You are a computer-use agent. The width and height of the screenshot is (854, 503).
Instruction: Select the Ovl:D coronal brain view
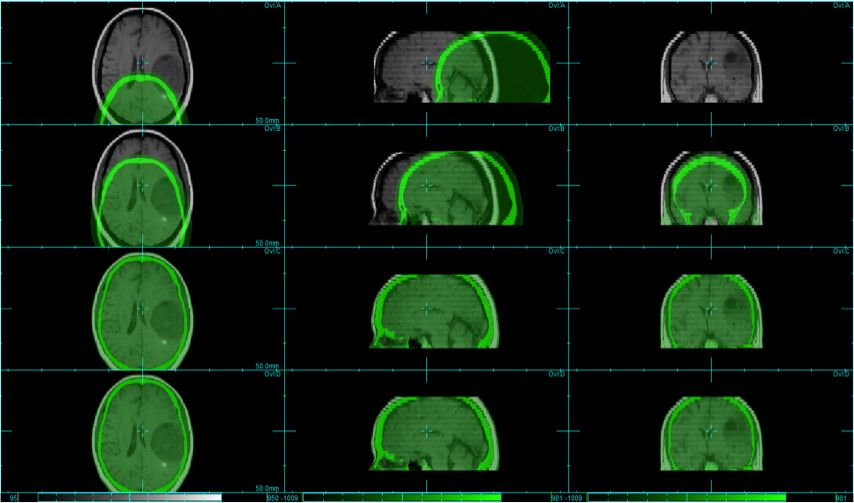(x=711, y=431)
